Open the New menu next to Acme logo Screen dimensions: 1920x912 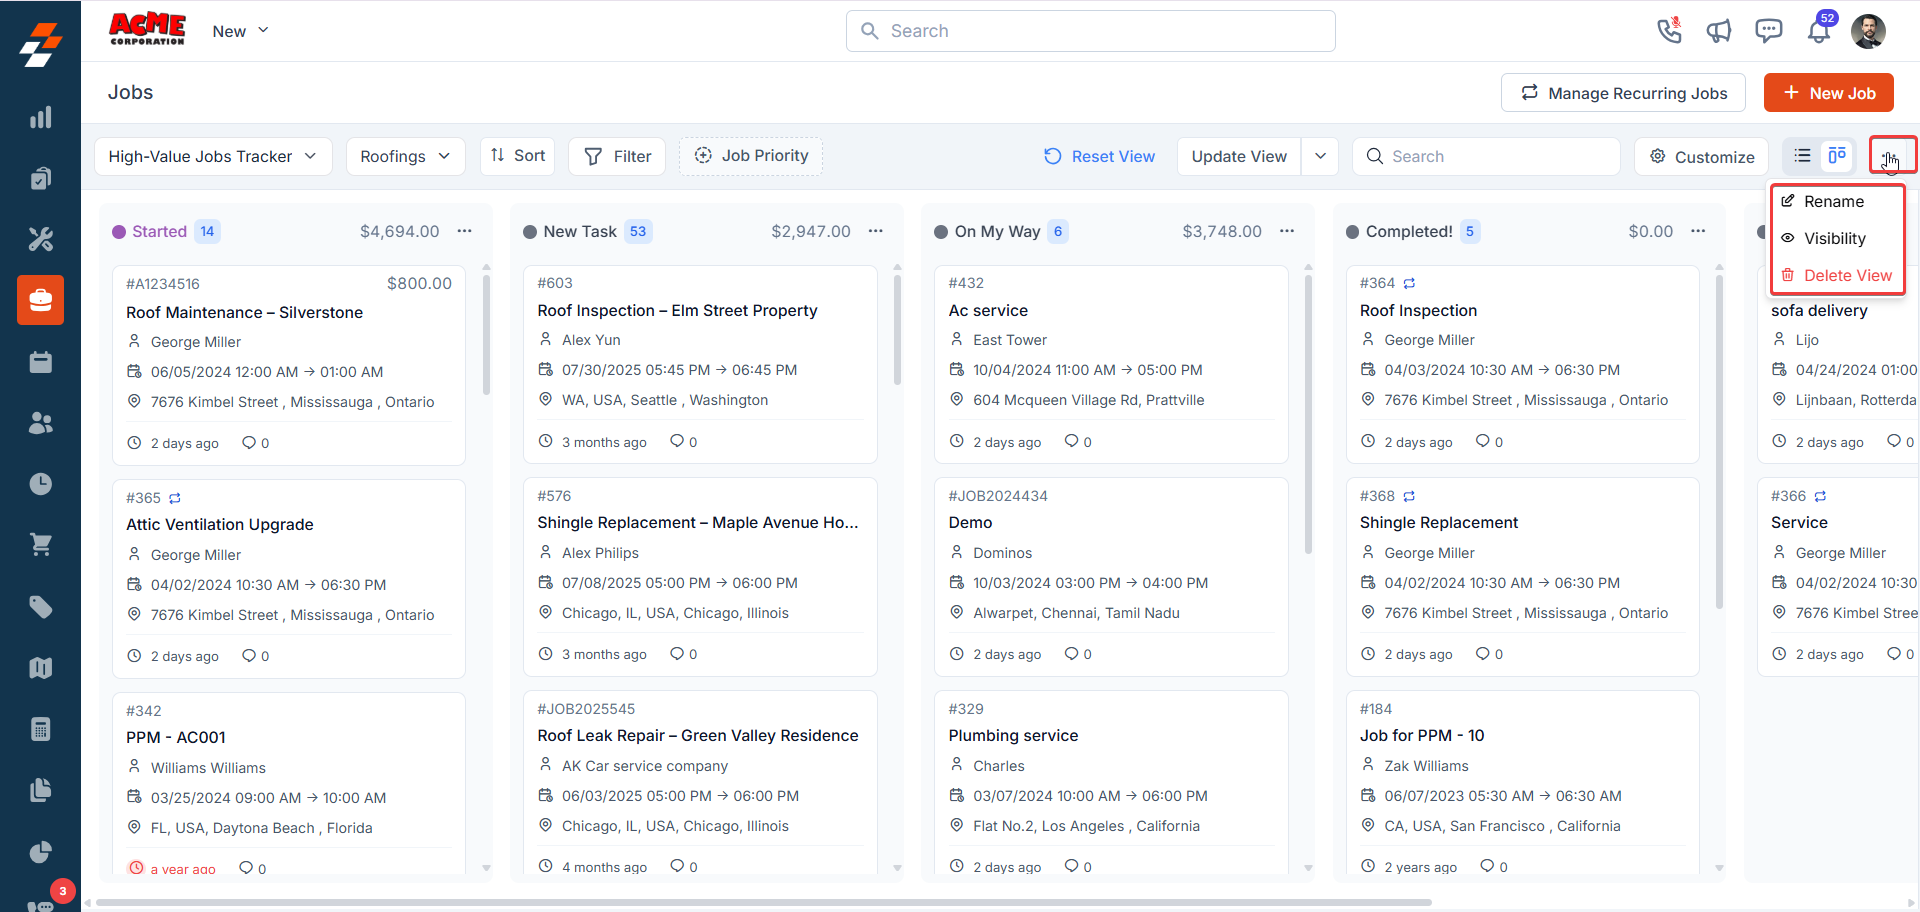(x=239, y=31)
